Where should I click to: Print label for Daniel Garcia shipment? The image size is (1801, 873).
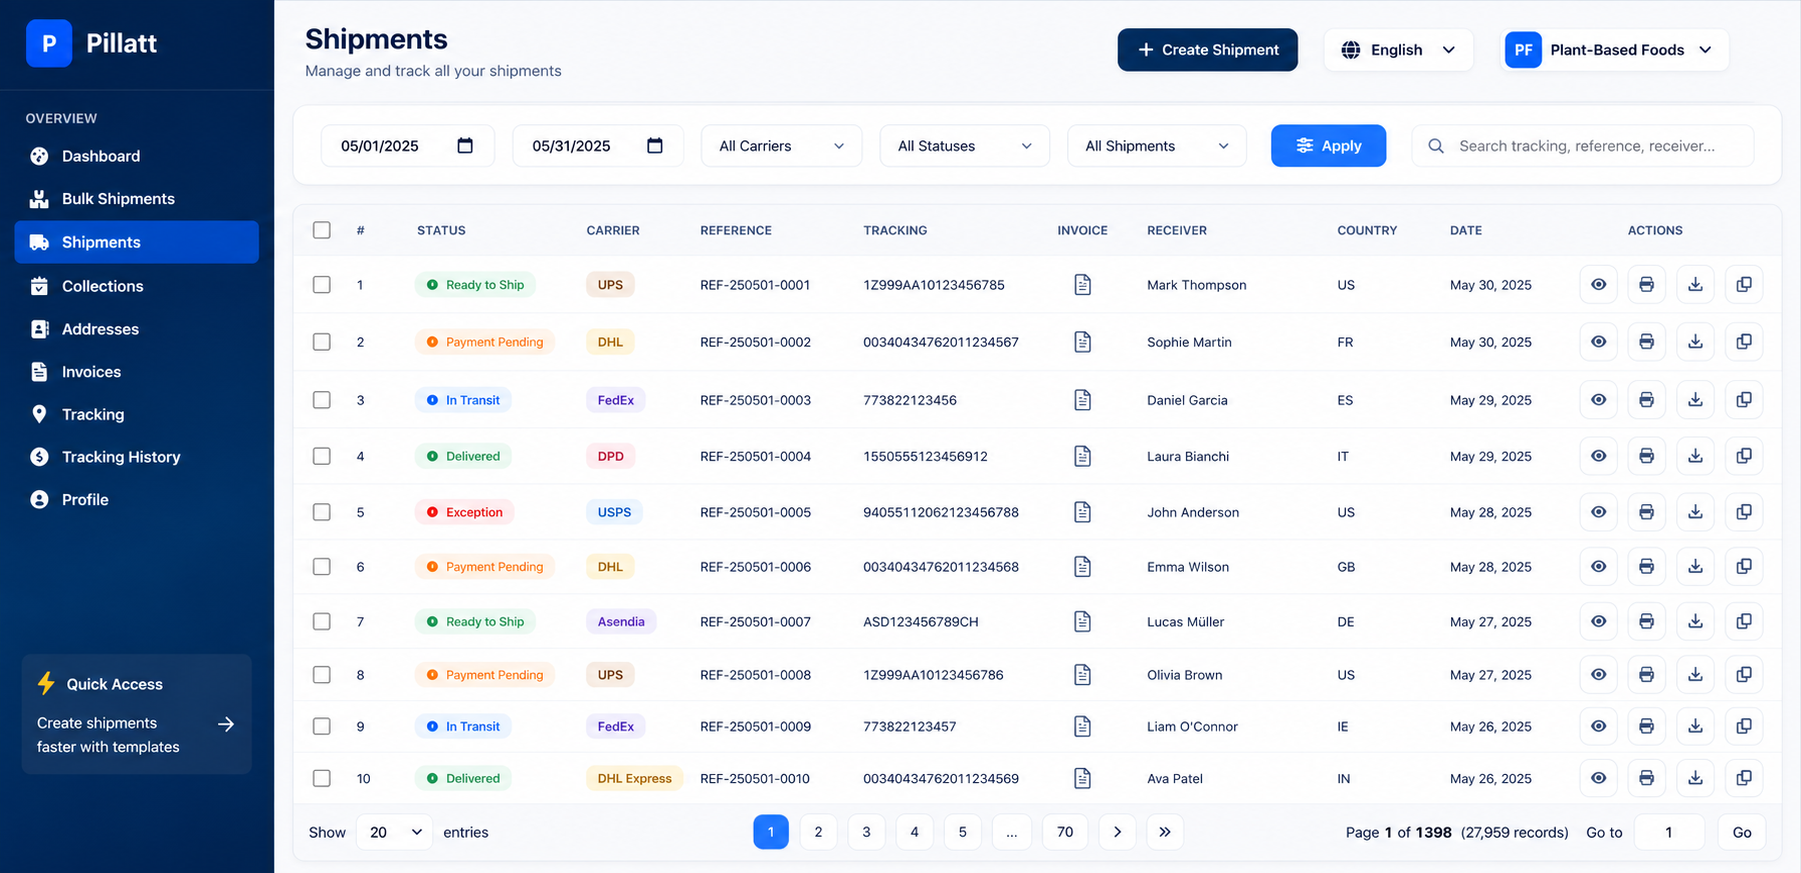click(1646, 400)
